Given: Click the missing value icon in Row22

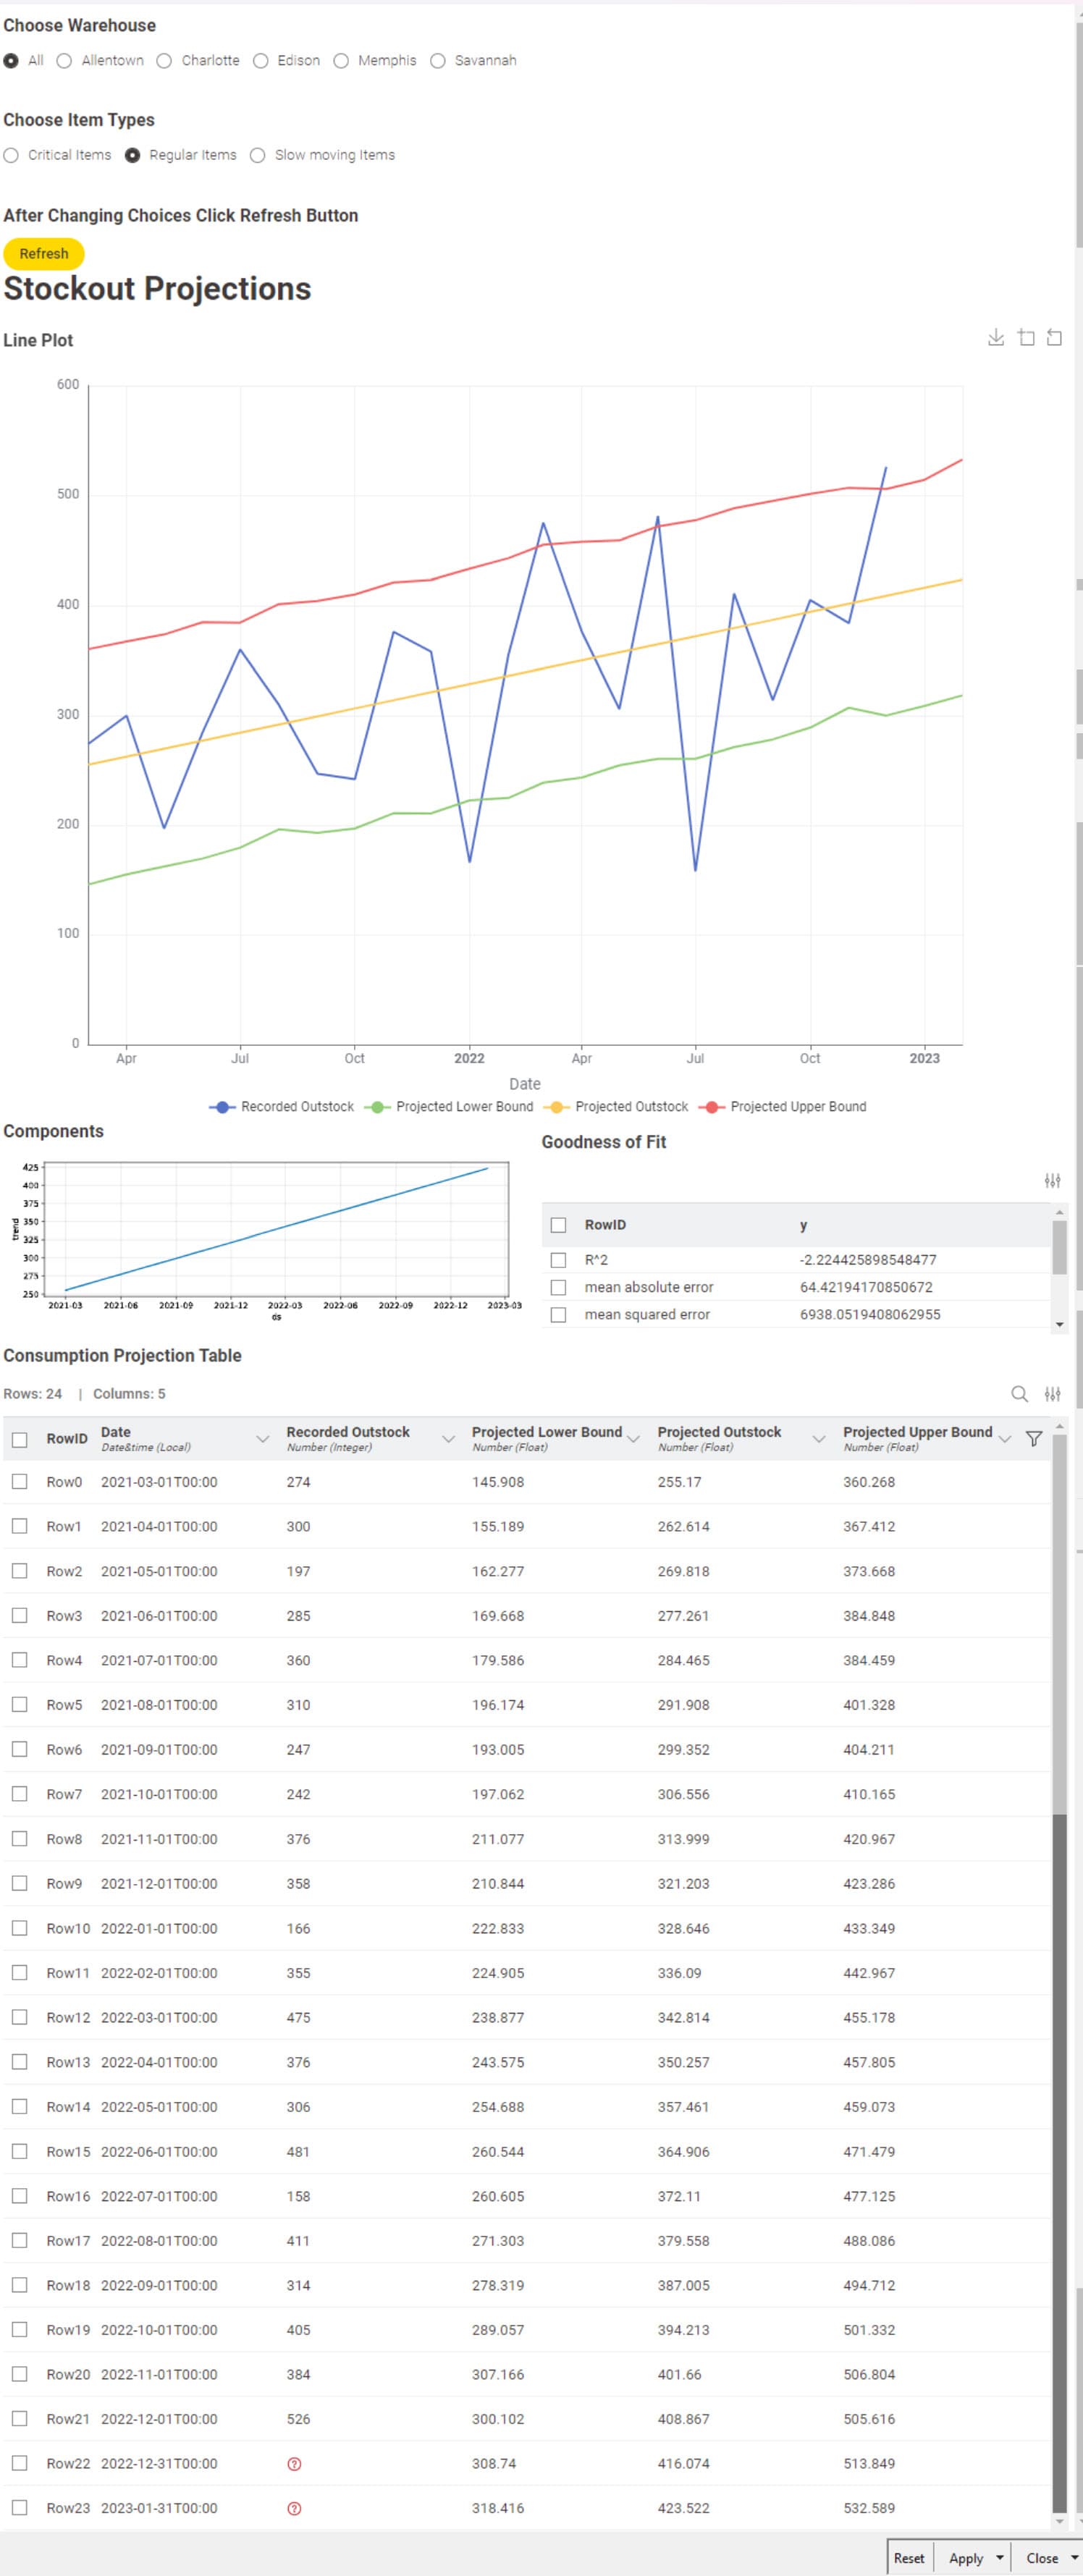Looking at the screenshot, I should point(294,2463).
